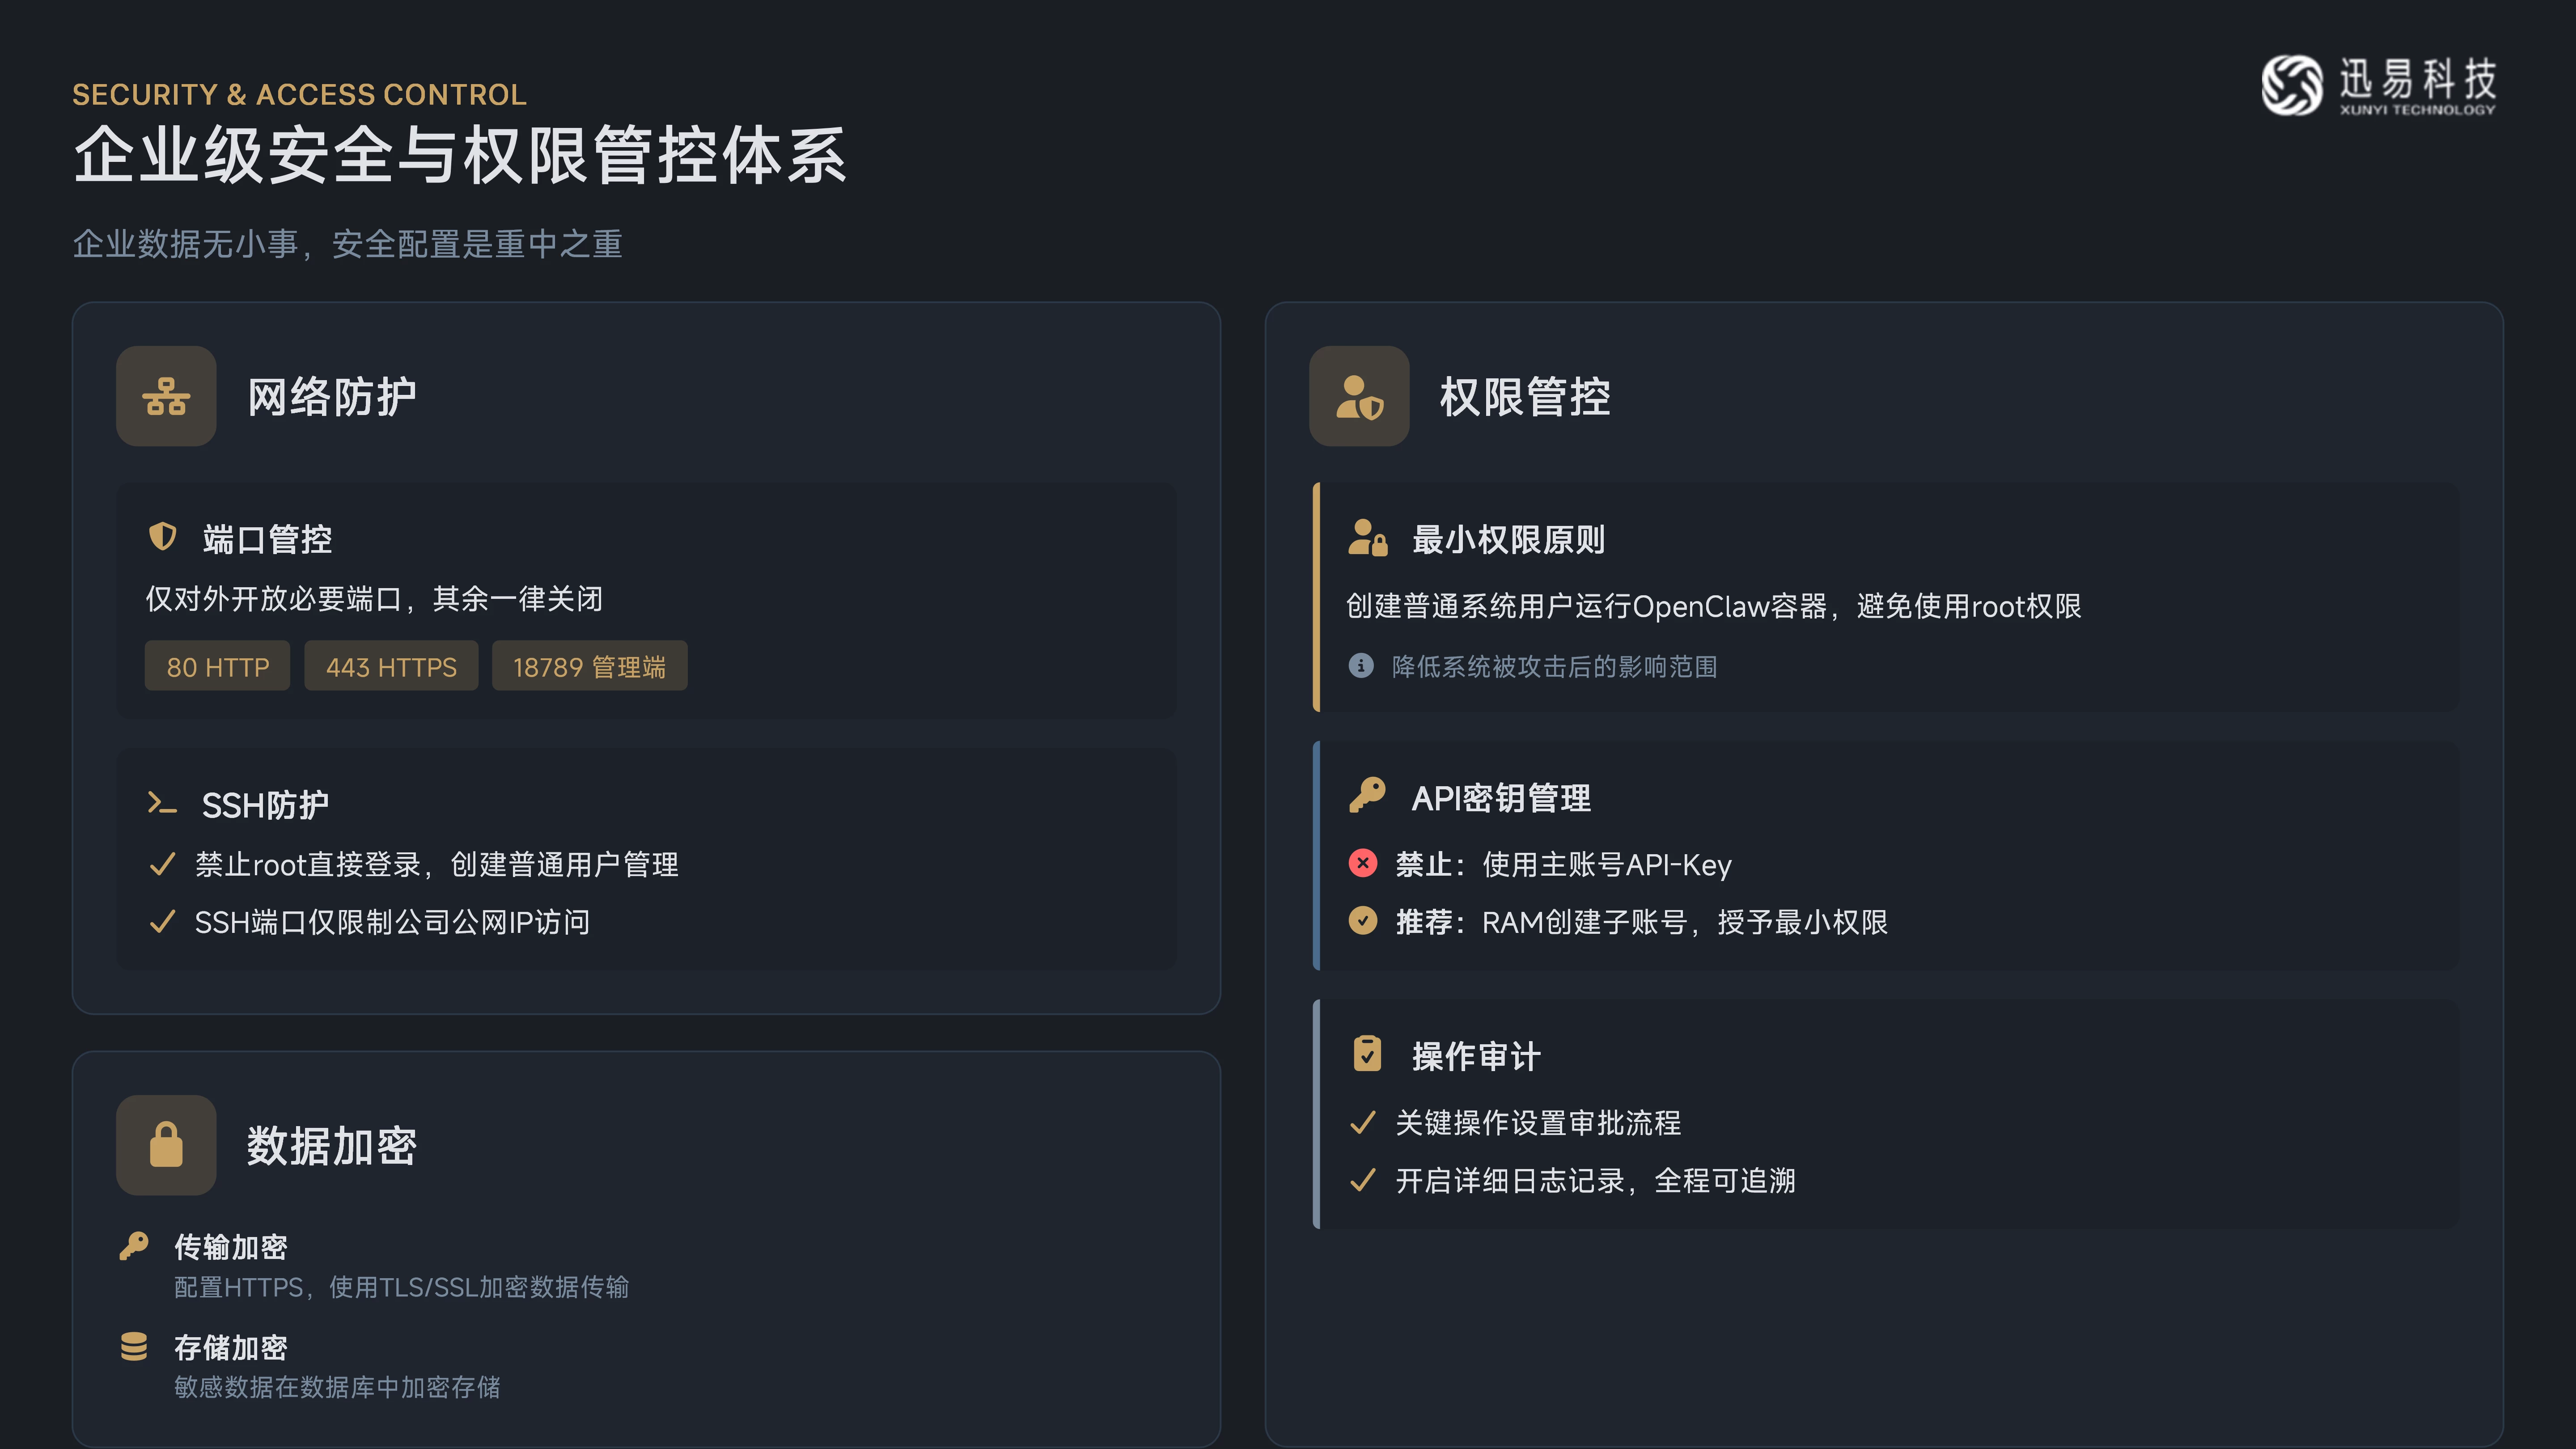Click the shield icon next to 端口管控
This screenshot has height=1449, width=2576.
click(x=162, y=537)
